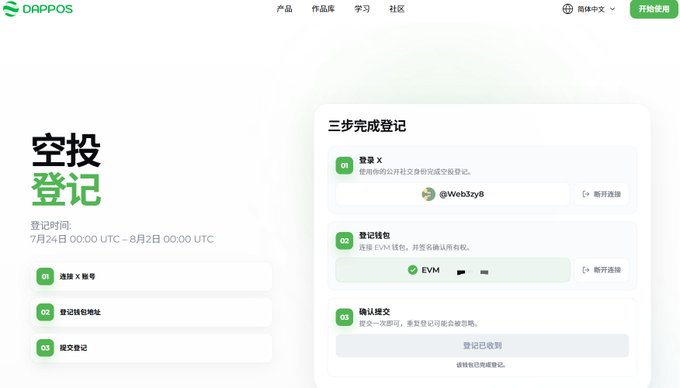Select the 登记钱包地址 step
The height and width of the screenshot is (388, 680).
tap(152, 312)
